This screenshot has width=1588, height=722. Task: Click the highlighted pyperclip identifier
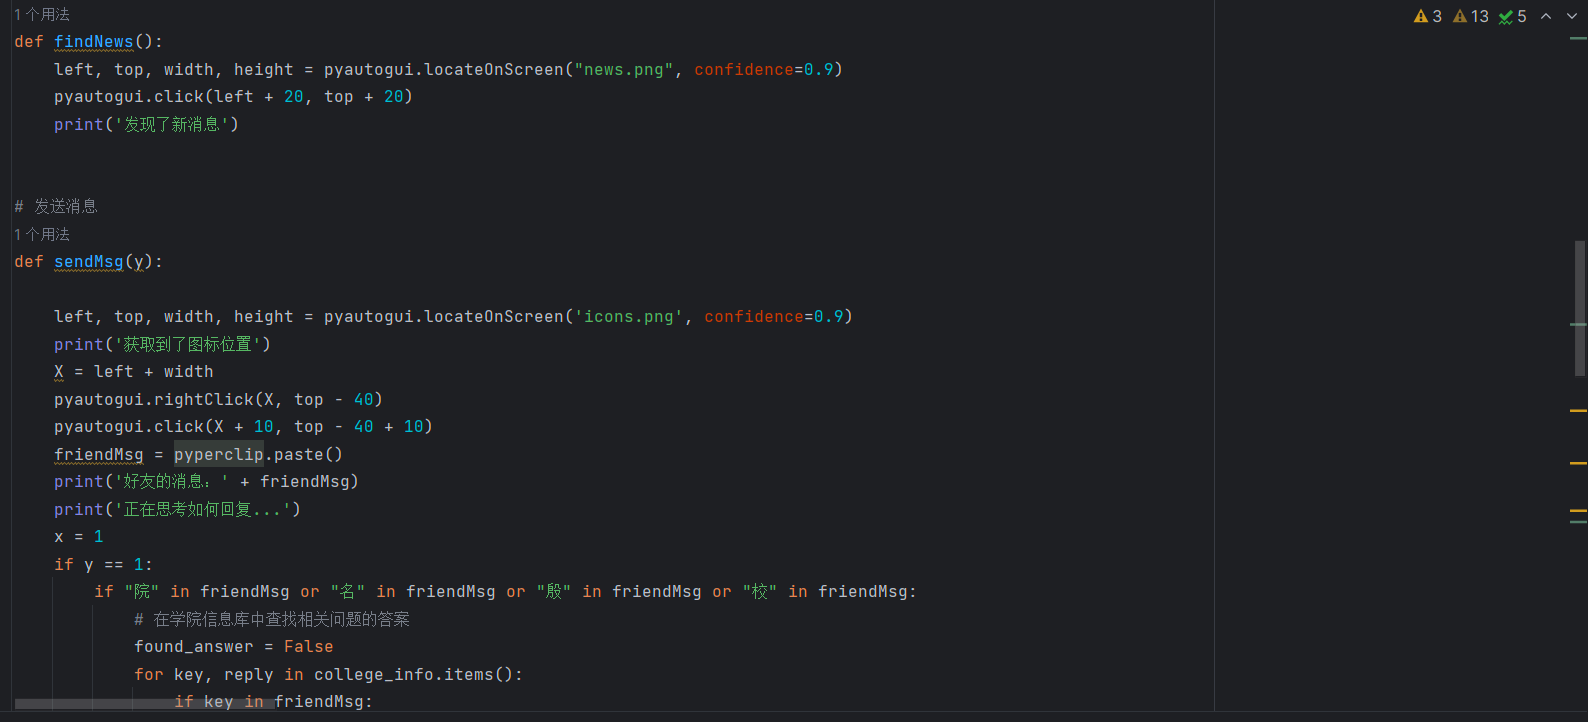point(219,455)
